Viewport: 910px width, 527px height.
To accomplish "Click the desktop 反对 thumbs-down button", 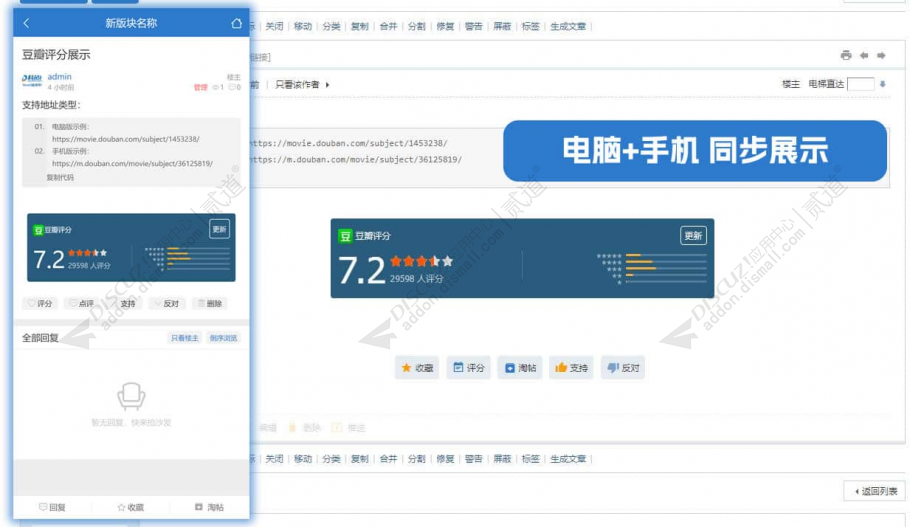I will coord(623,367).
